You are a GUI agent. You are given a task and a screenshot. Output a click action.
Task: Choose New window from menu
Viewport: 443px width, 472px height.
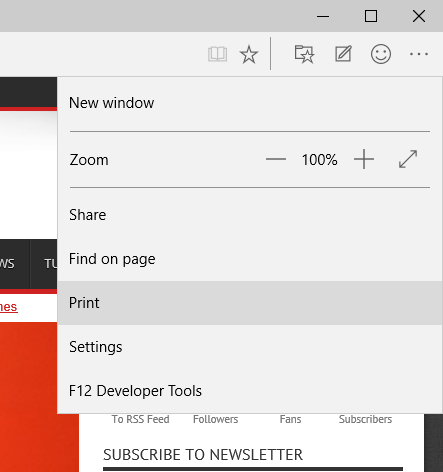click(250, 103)
